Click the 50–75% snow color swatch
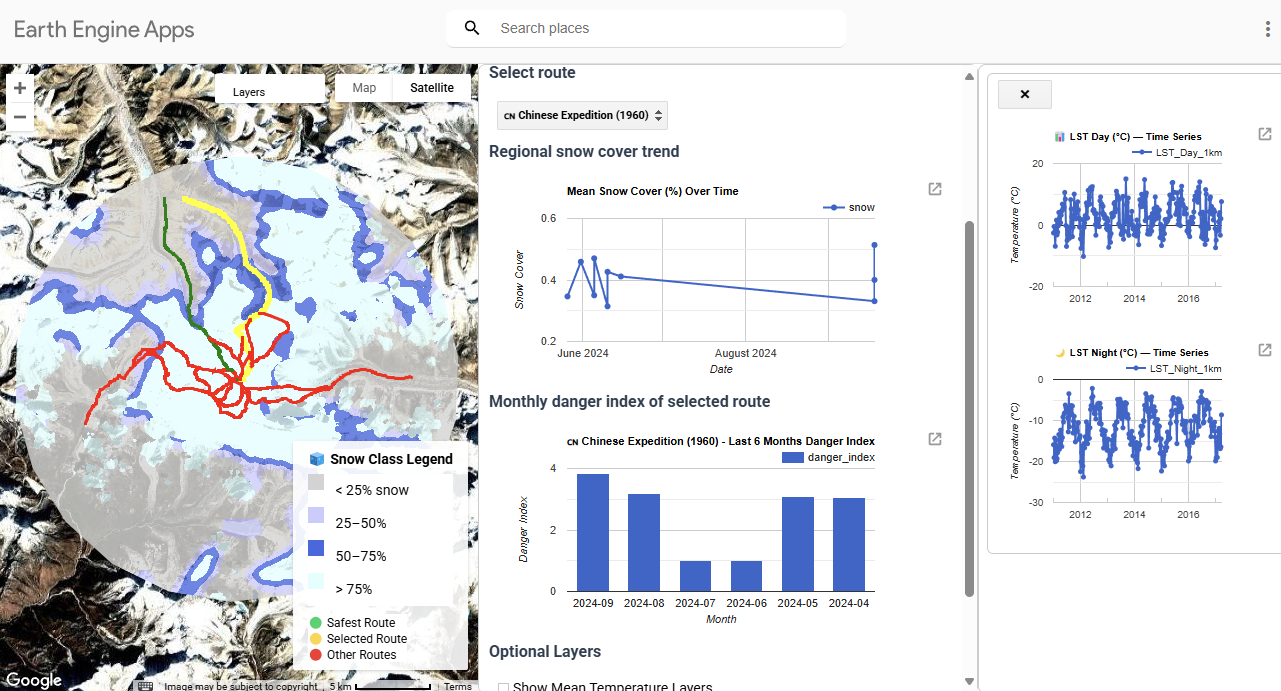The height and width of the screenshot is (691, 1281). pyautogui.click(x=316, y=548)
